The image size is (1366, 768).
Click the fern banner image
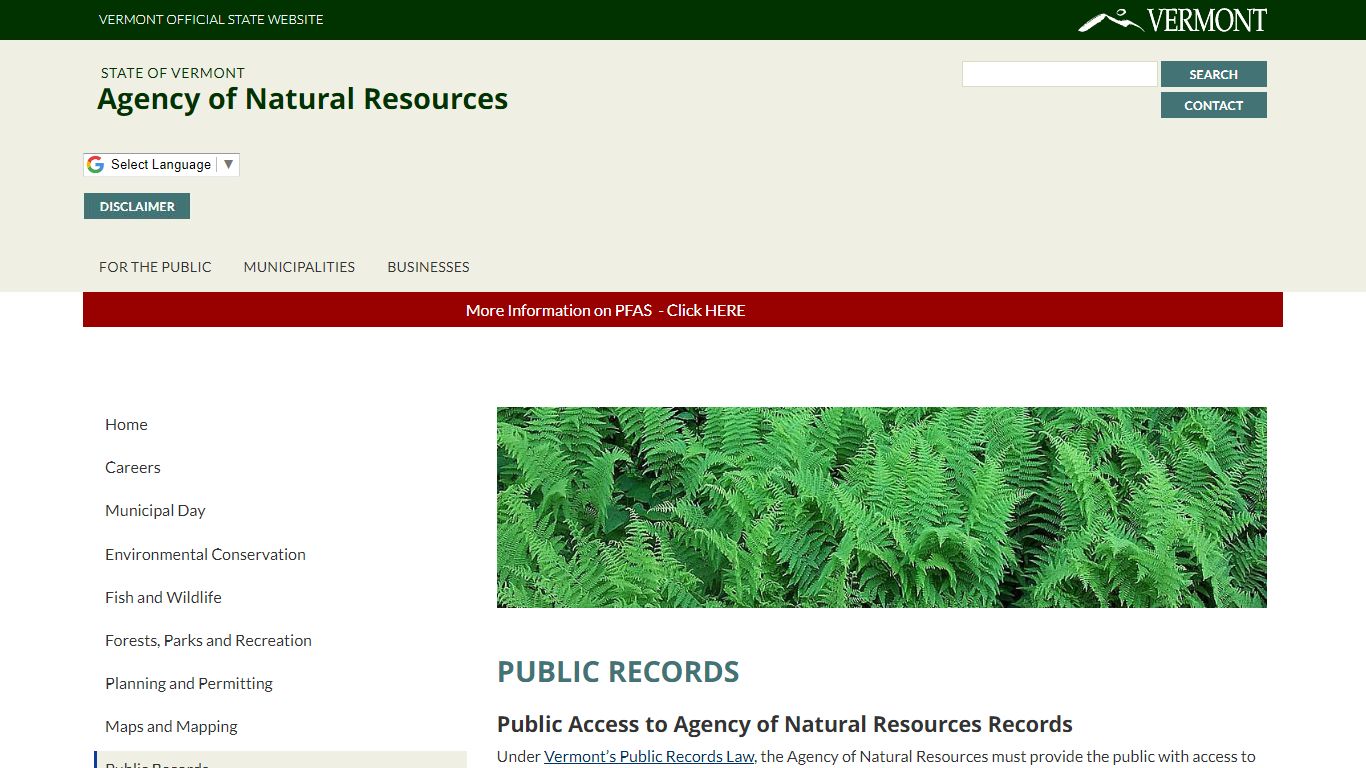tap(882, 507)
